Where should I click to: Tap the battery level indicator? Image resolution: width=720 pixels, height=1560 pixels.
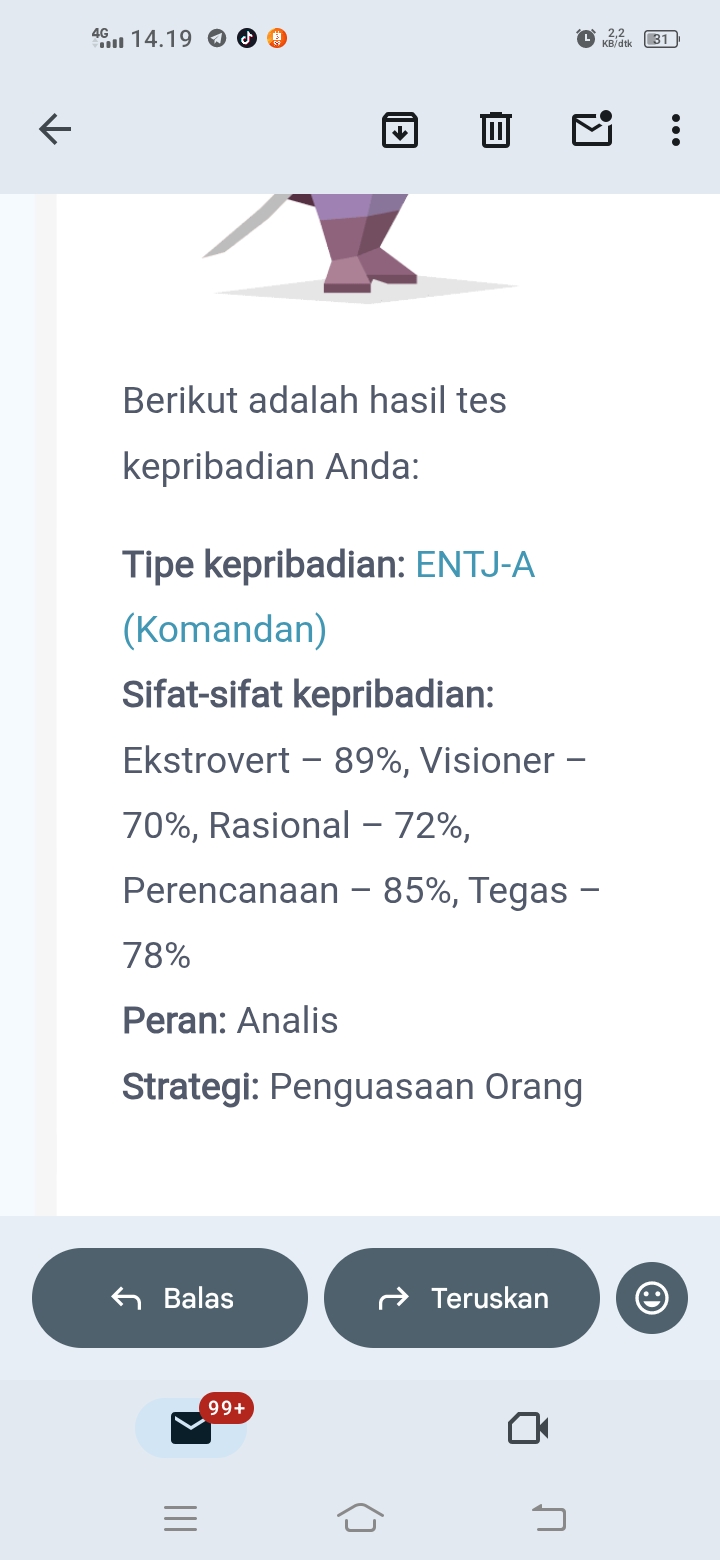pyautogui.click(x=661, y=39)
